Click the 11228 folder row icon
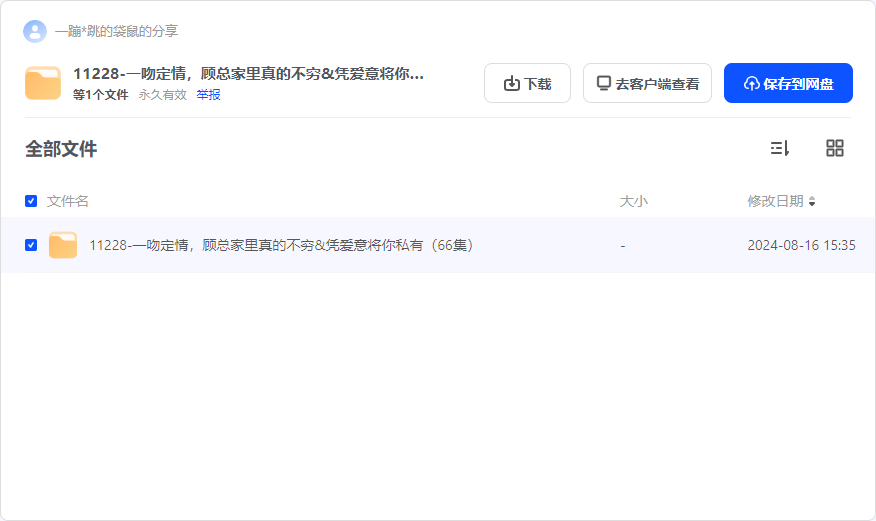 (x=63, y=245)
